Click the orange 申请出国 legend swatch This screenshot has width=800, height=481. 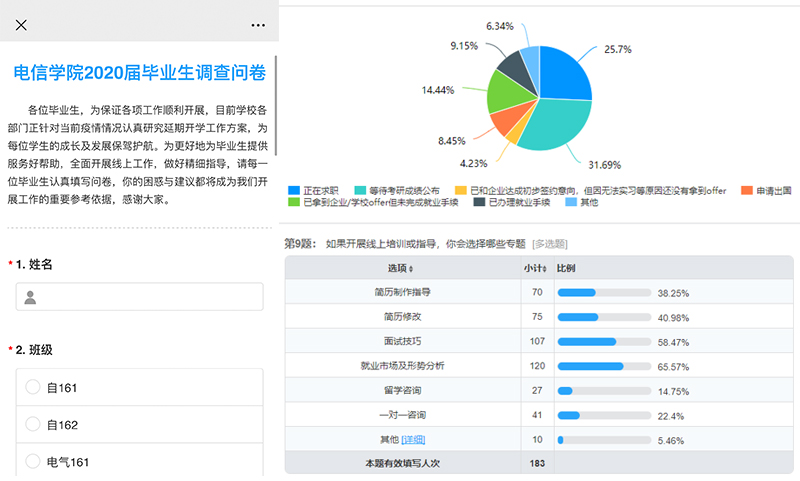click(745, 189)
